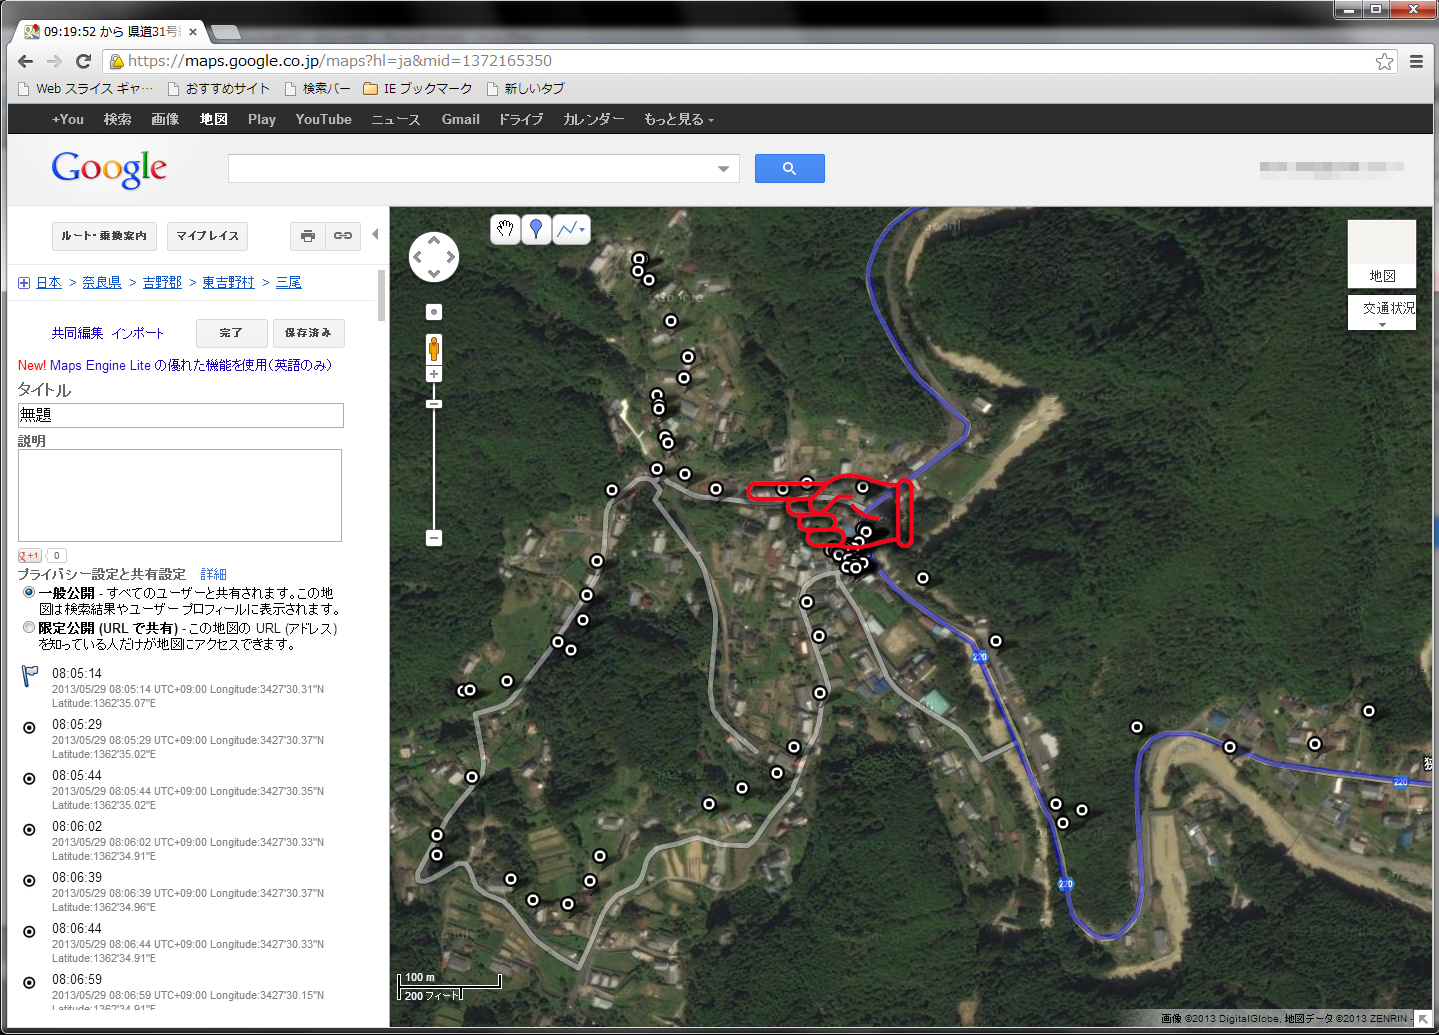Screen dimensions: 1439x1035
Task: Select the 一般公開 radio button
Action: tap(29, 592)
